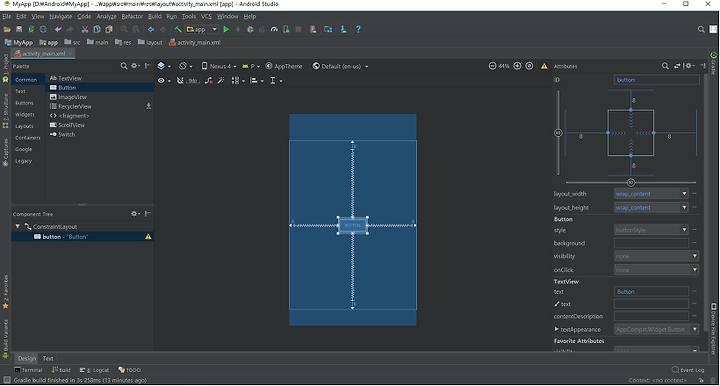The height and width of the screenshot is (386, 720).
Task: Toggle autoconnect magnet icon
Action: [180, 81]
